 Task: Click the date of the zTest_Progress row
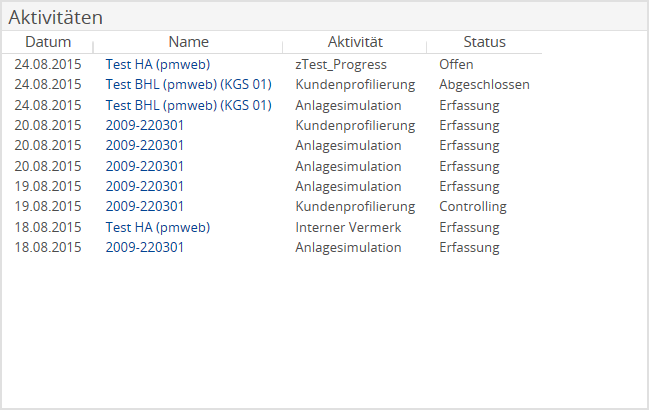(48, 64)
